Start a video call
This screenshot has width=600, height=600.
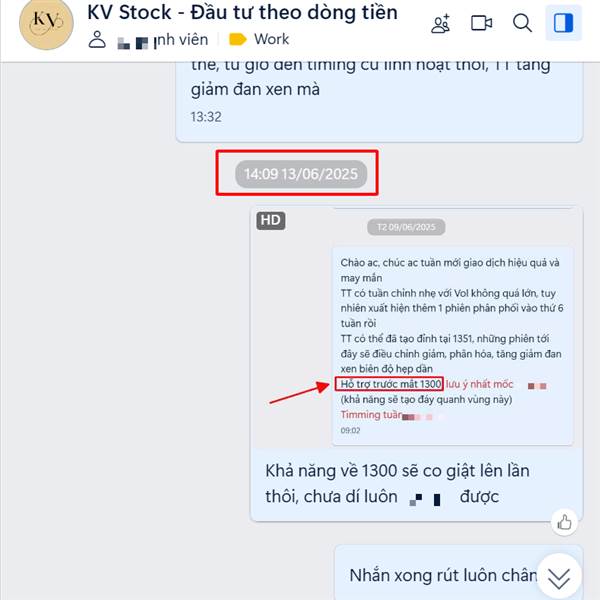pyautogui.click(x=481, y=23)
